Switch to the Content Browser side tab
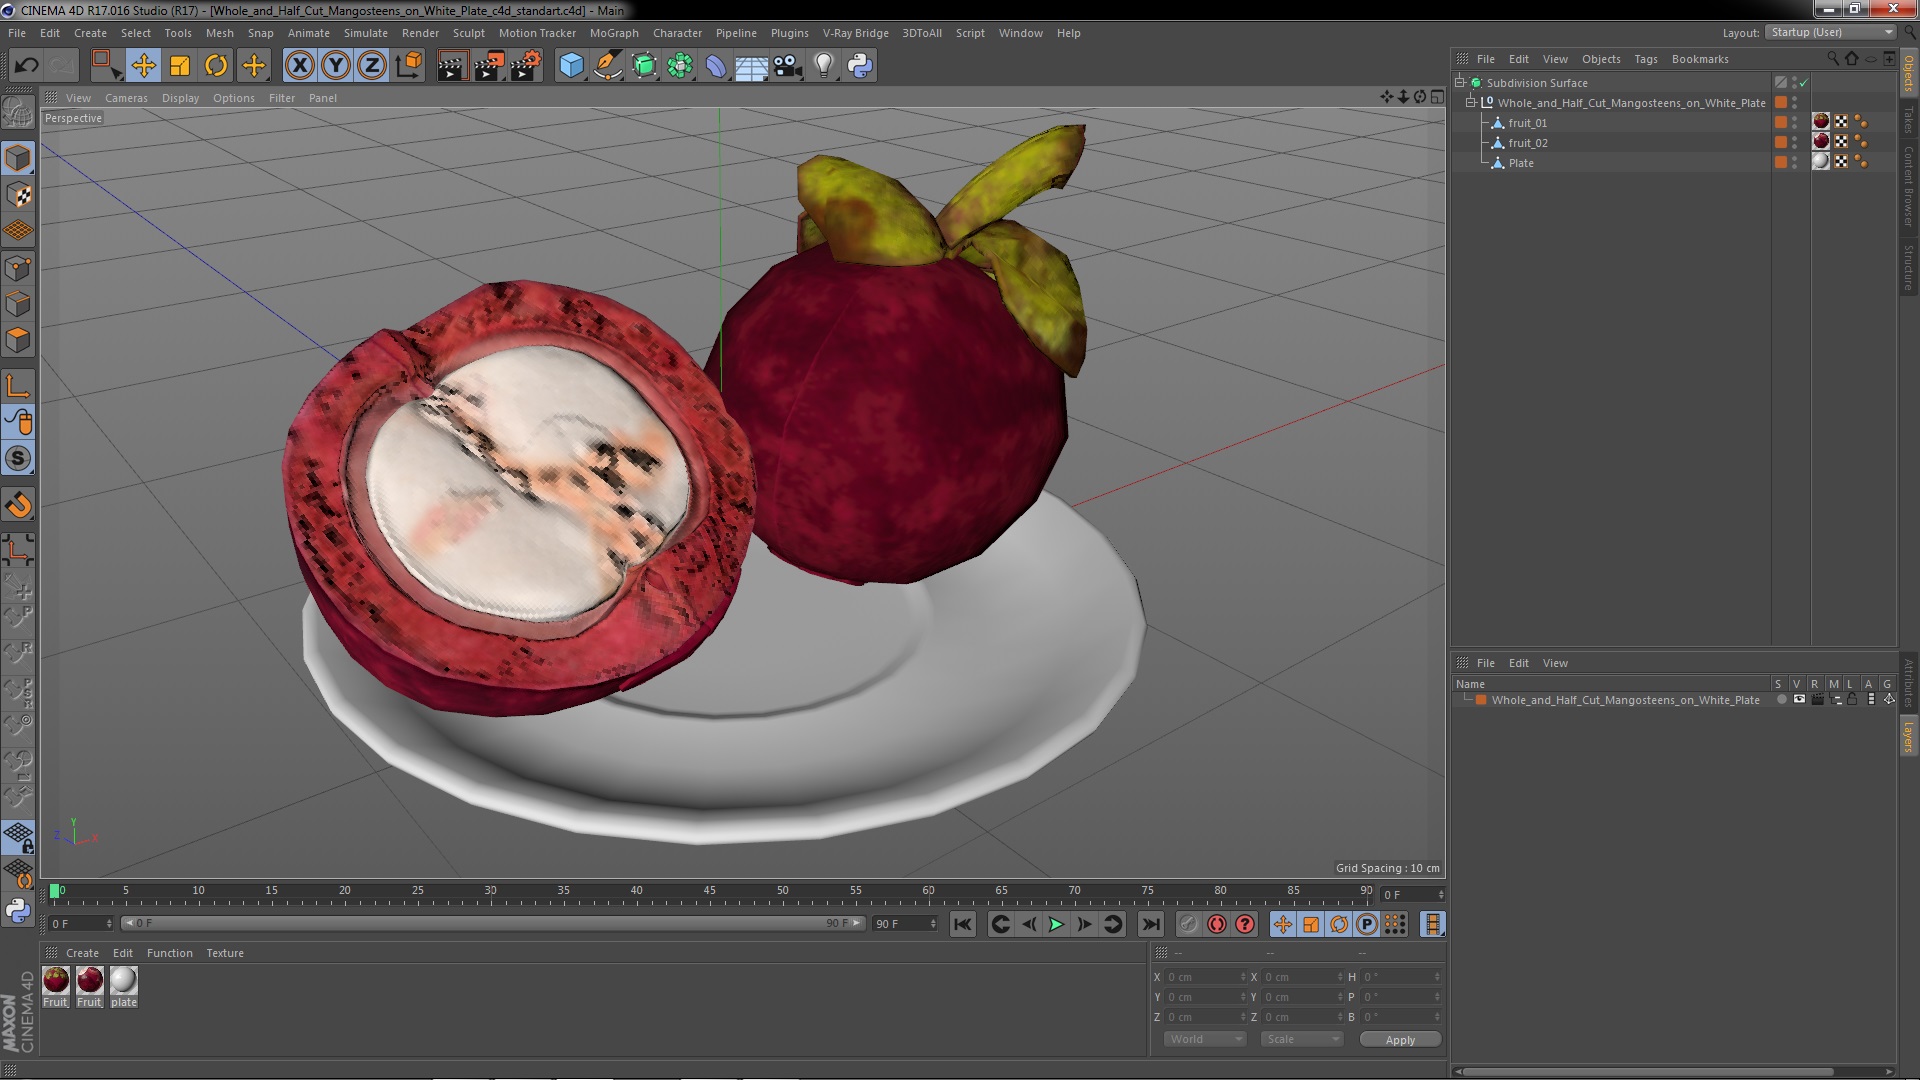1920x1080 pixels. pos(1908,185)
